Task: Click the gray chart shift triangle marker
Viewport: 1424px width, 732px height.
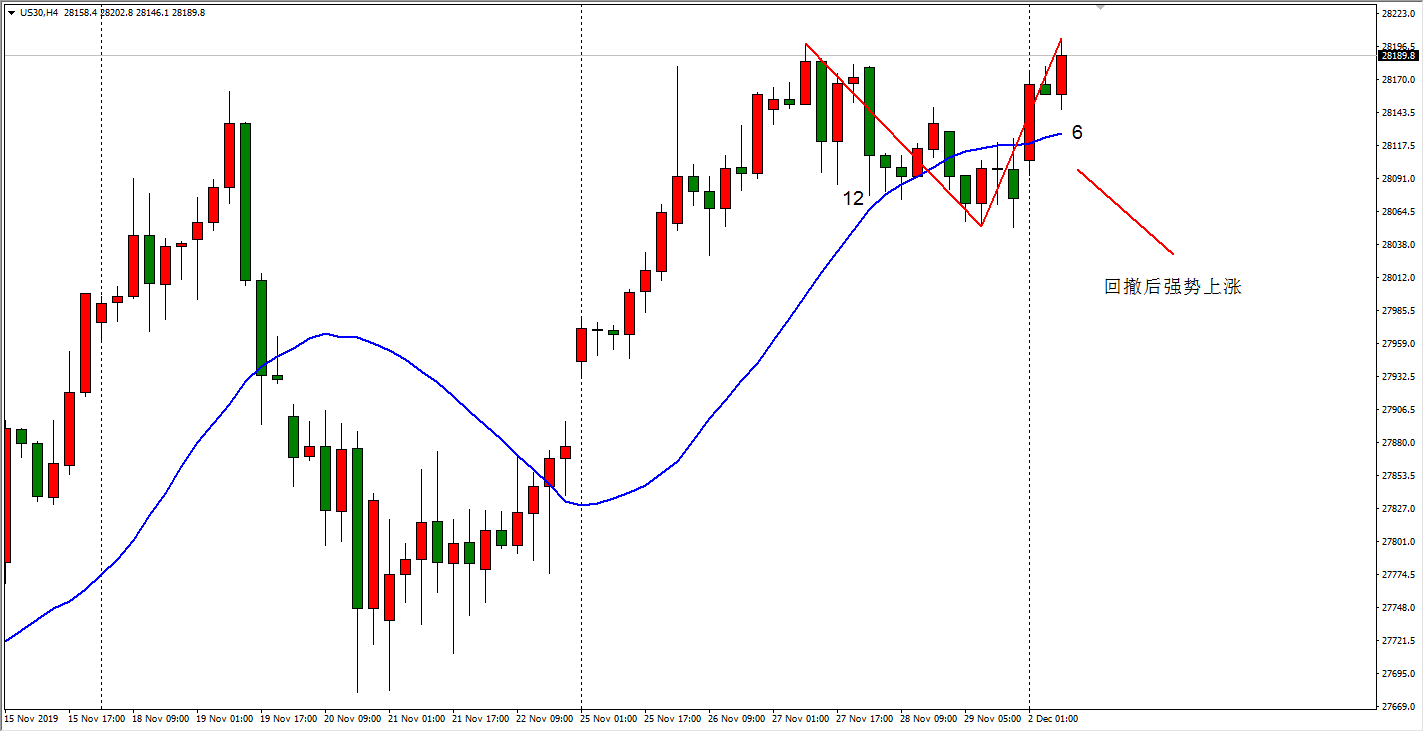Action: tap(1100, 7)
